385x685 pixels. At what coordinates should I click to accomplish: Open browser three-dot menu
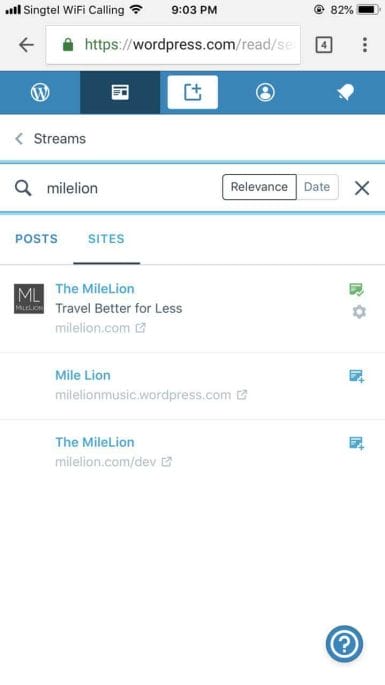tap(364, 45)
